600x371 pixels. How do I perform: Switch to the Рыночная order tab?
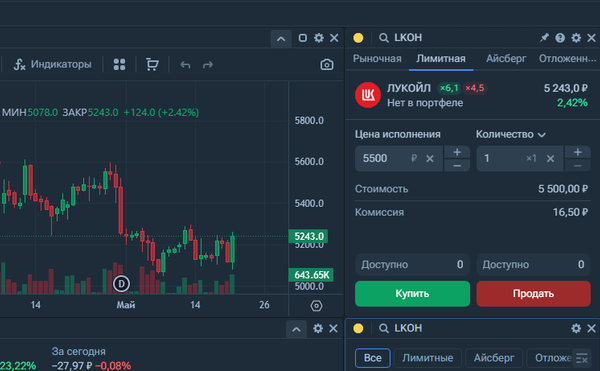(377, 59)
